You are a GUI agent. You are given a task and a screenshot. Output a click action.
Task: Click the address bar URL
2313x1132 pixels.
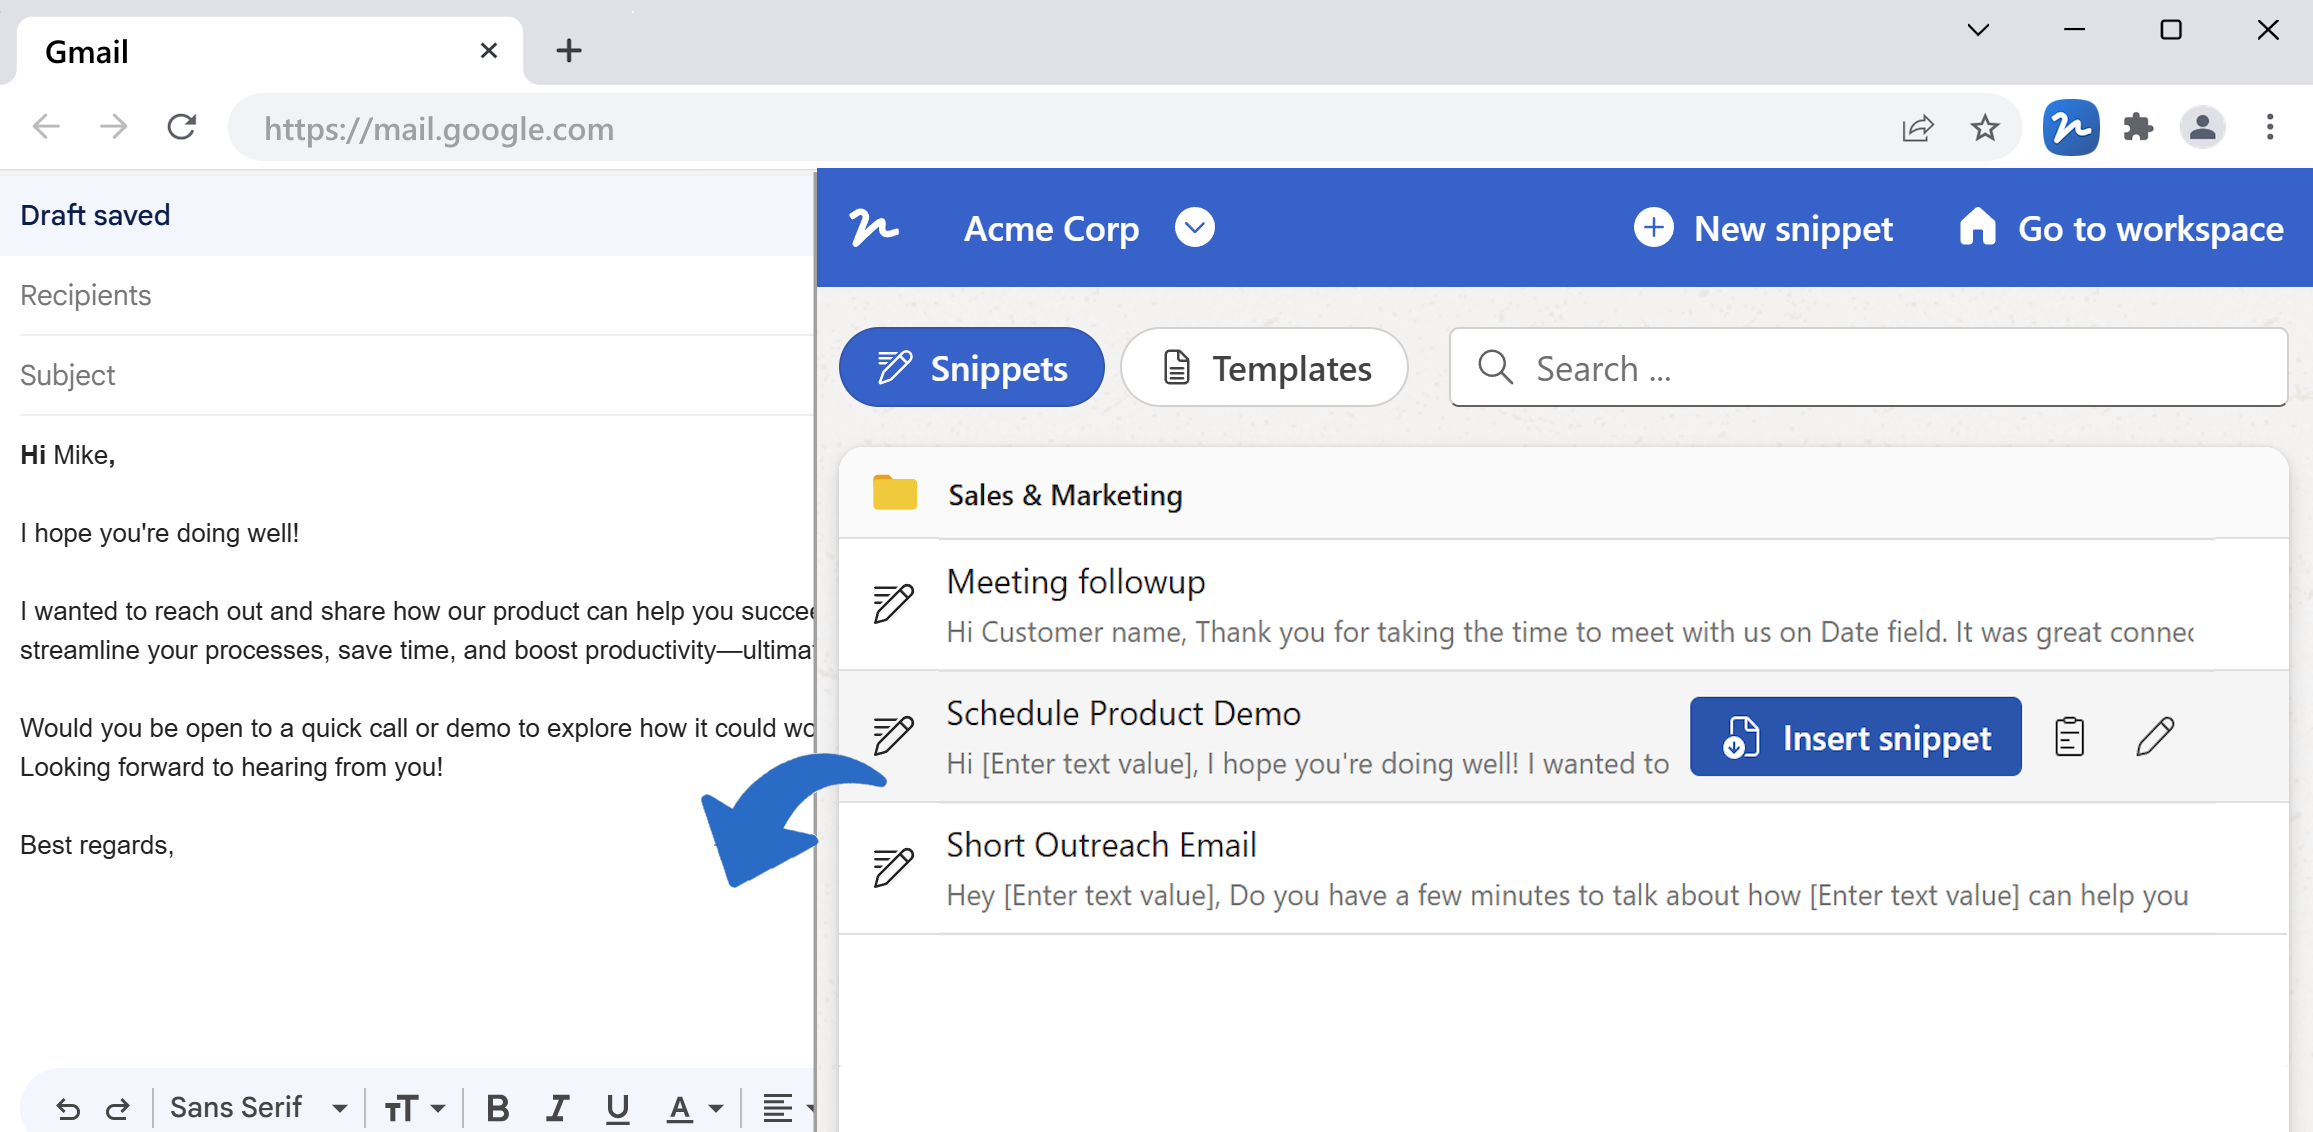point(438,129)
